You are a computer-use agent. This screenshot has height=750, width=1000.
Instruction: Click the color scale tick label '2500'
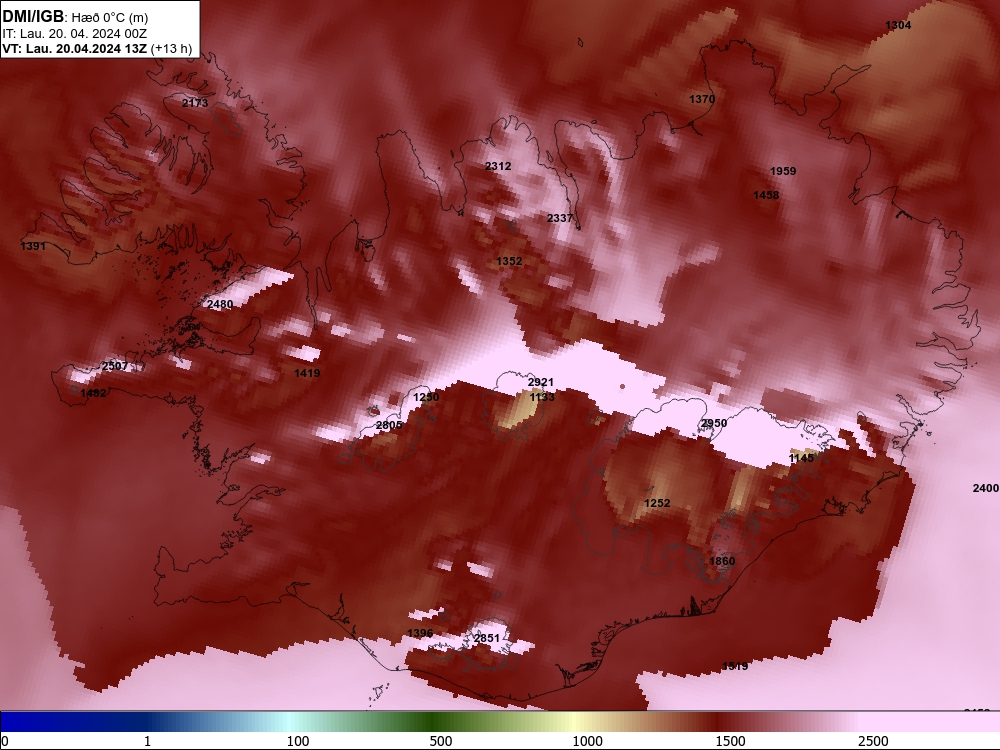pos(873,741)
